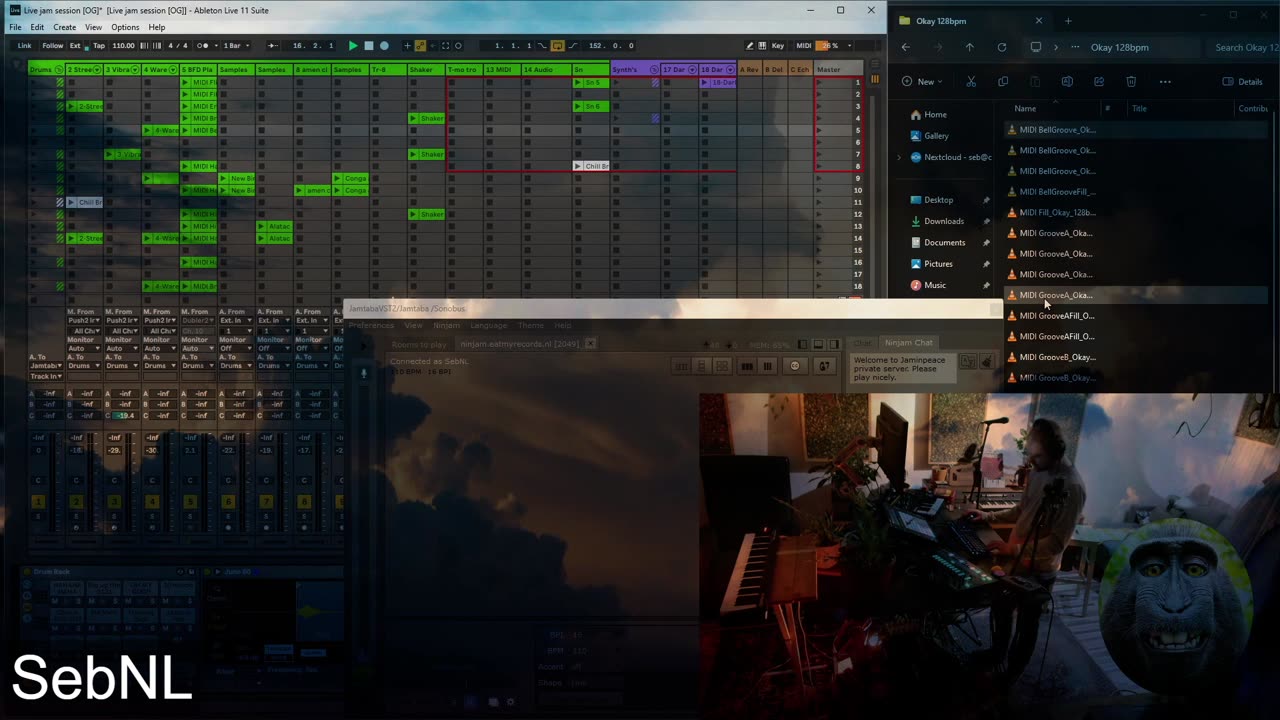Launch the Sn 5 clip
Screen dimensions: 1280x720
[578, 82]
